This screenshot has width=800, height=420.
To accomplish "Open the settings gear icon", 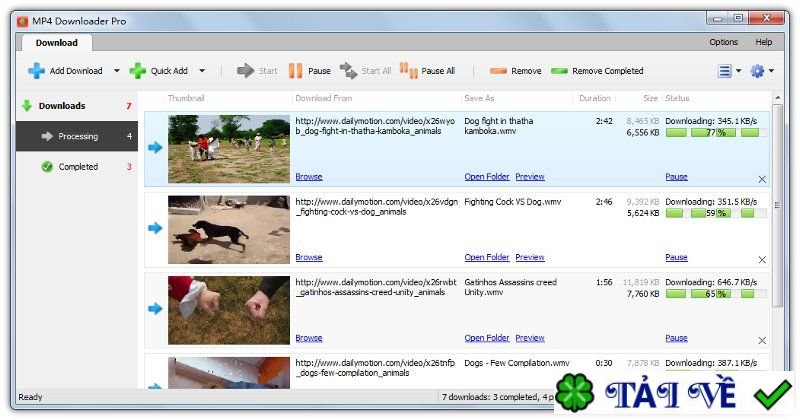I will [757, 71].
